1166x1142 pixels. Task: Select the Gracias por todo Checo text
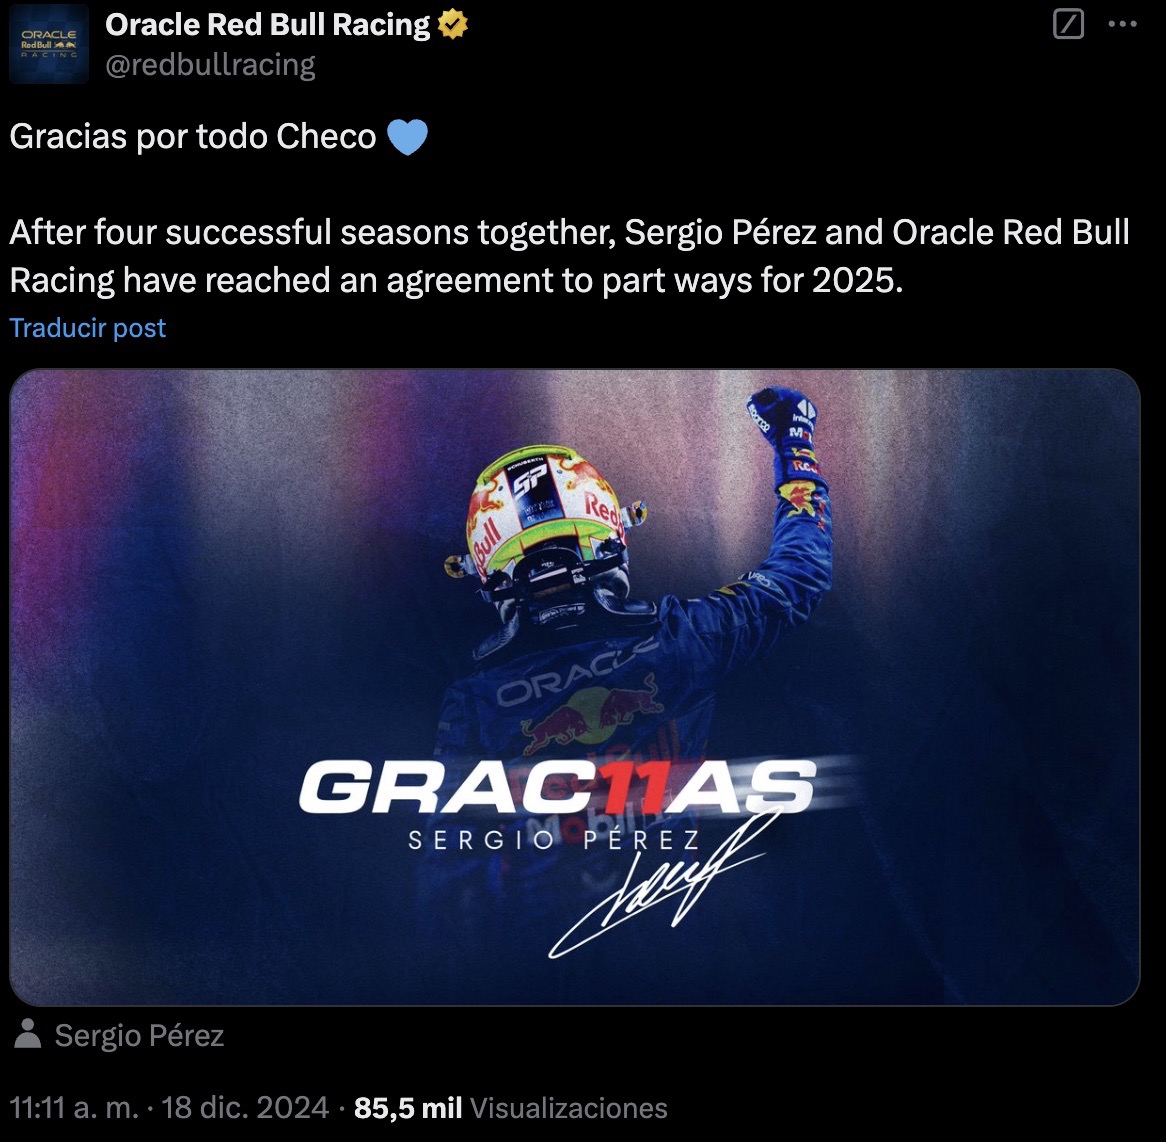click(x=192, y=136)
